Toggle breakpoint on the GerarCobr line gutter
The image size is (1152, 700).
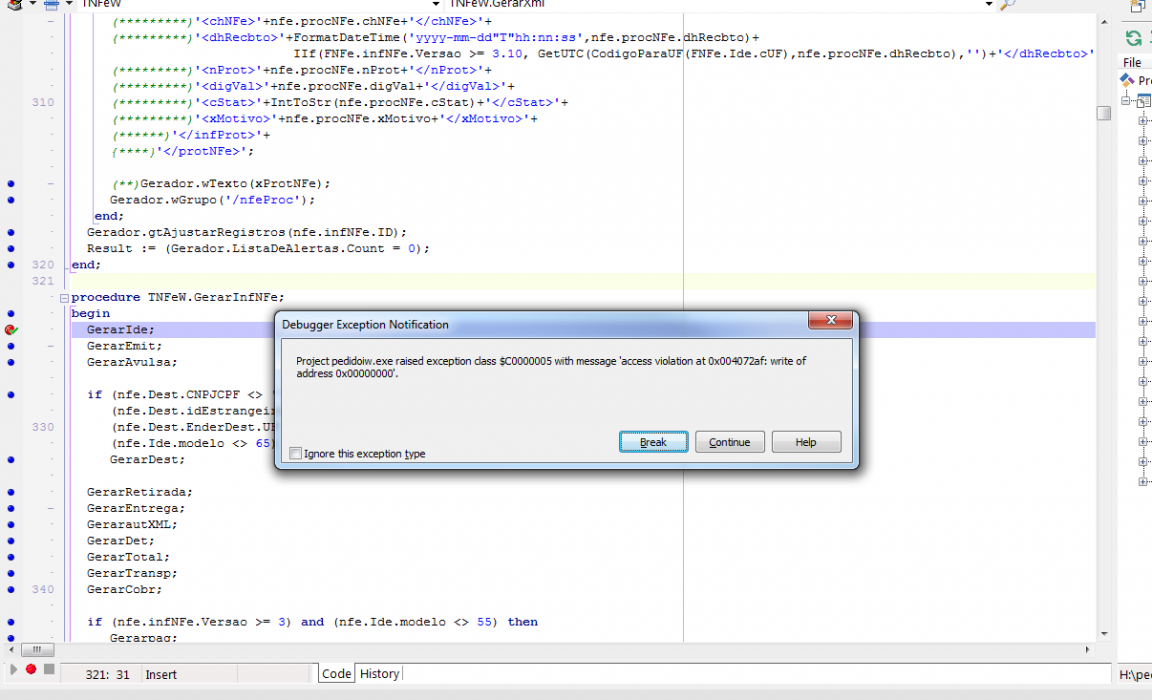pos(11,590)
